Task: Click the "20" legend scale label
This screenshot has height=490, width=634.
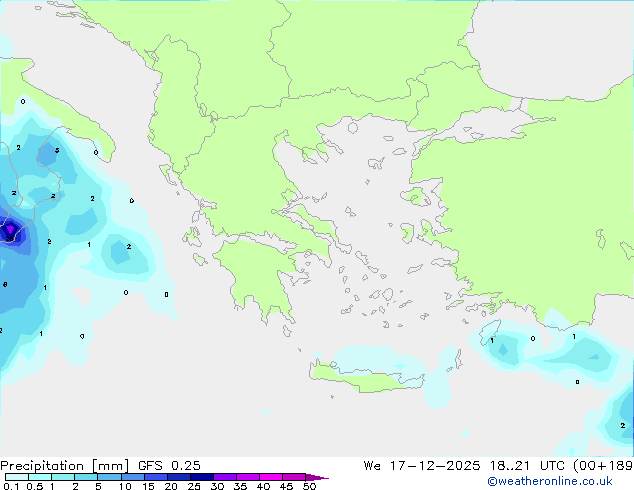Action: click(171, 486)
